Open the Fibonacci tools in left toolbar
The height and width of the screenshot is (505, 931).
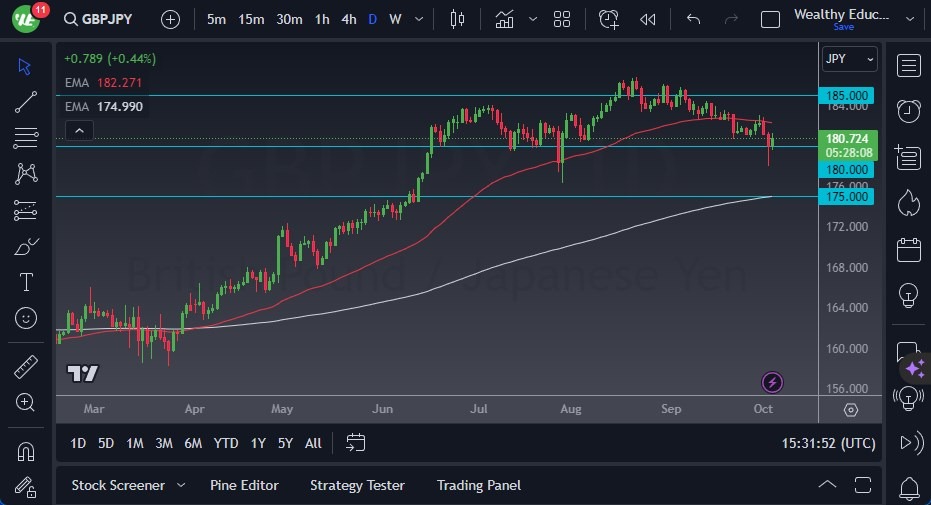26,137
